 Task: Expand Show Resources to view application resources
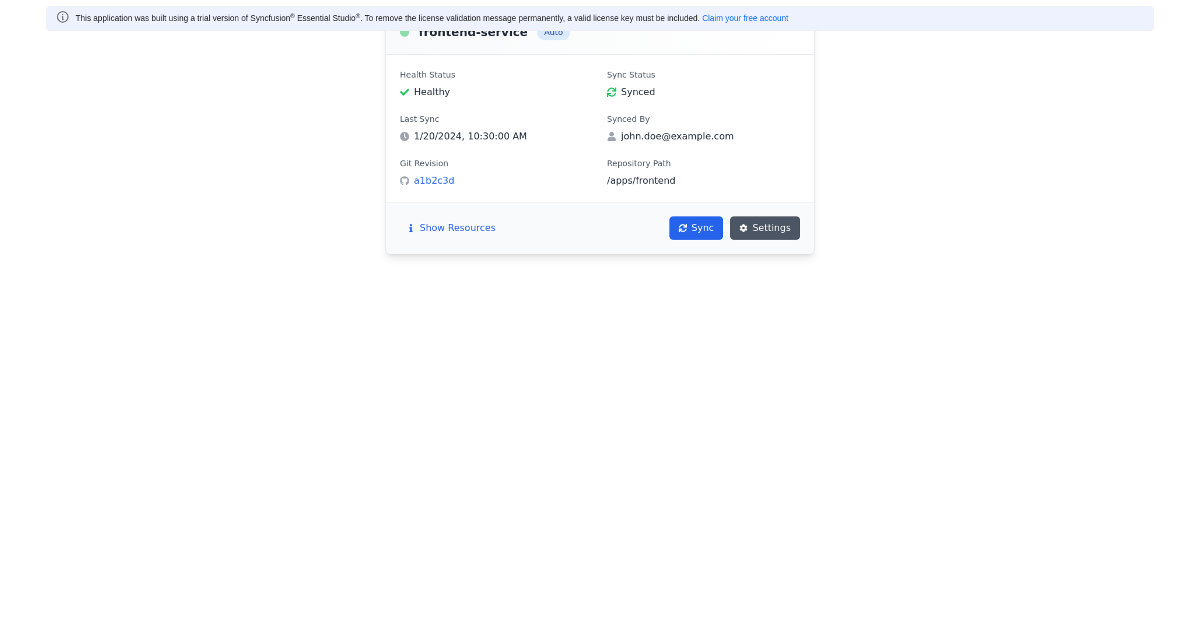click(456, 227)
